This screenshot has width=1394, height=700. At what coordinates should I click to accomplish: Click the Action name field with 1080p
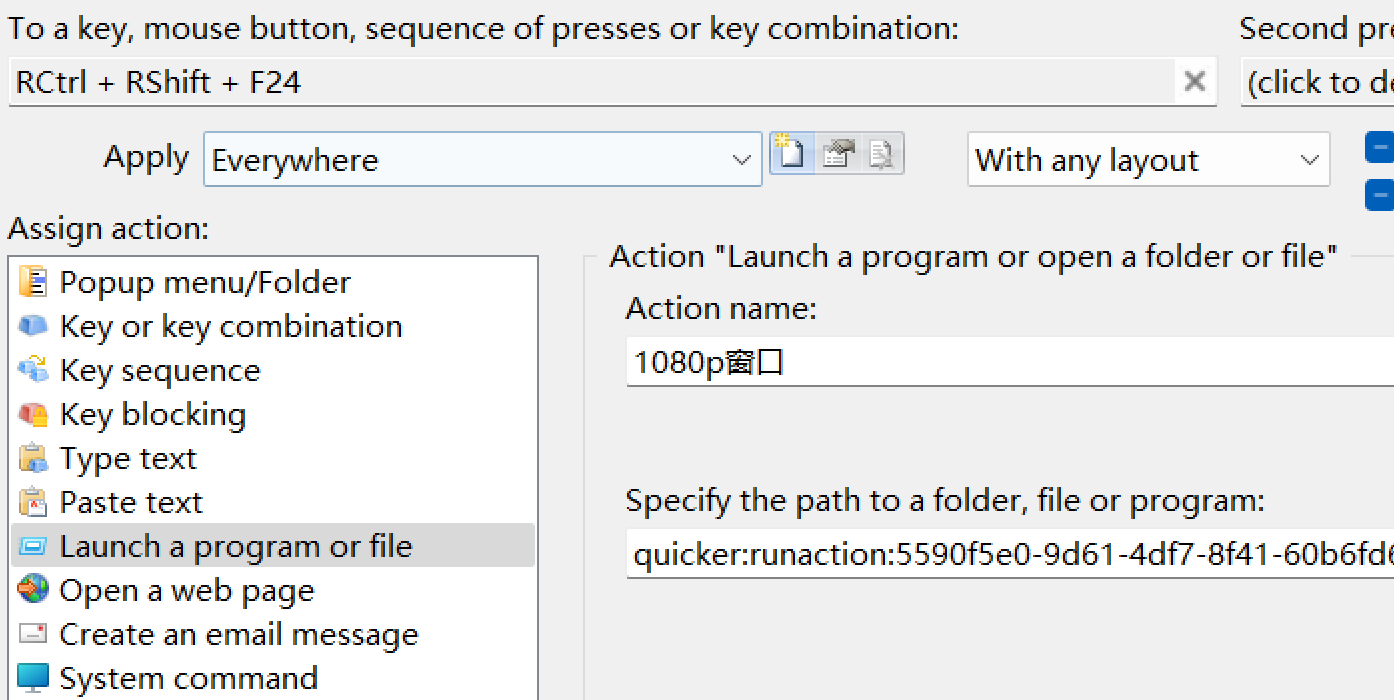pos(1010,362)
